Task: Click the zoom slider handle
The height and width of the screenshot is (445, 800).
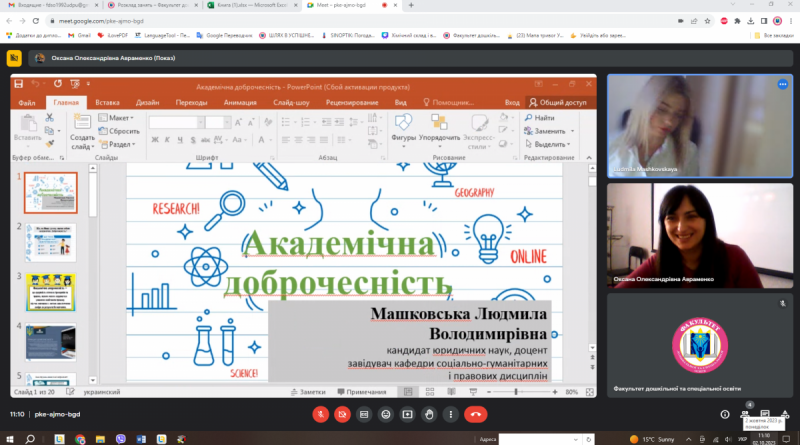Action: [516, 392]
